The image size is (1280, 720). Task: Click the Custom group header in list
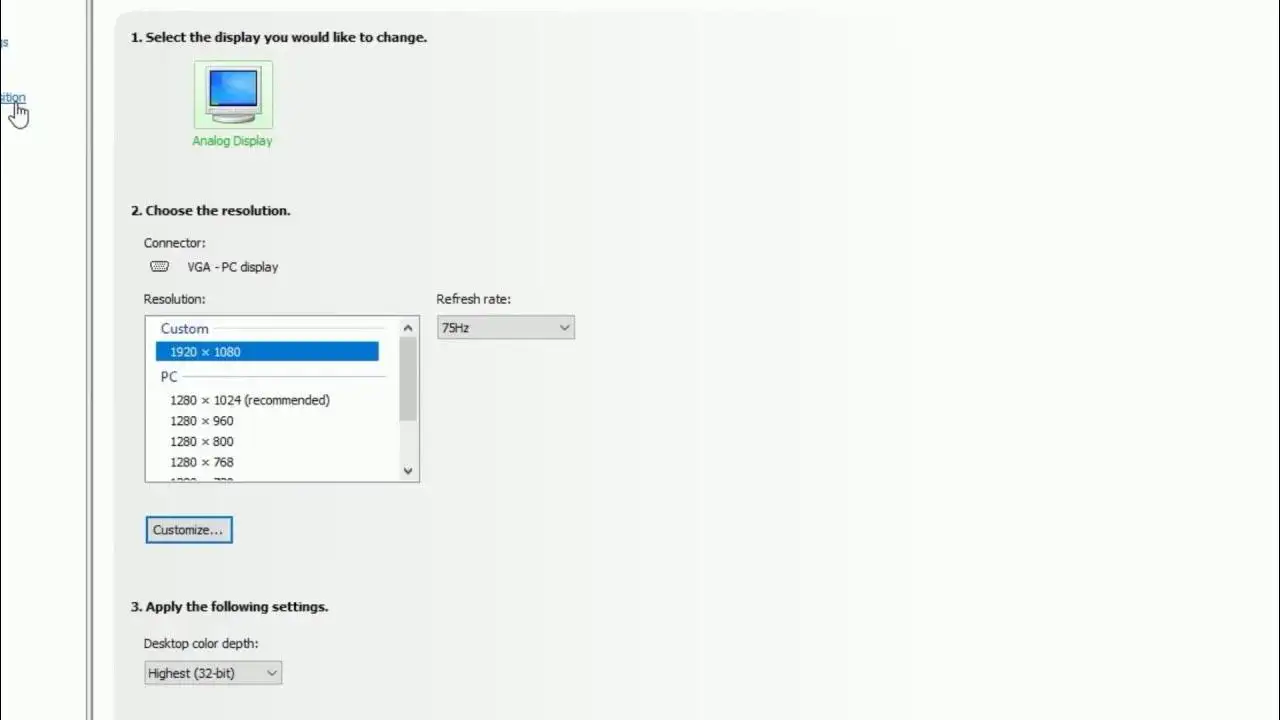185,329
